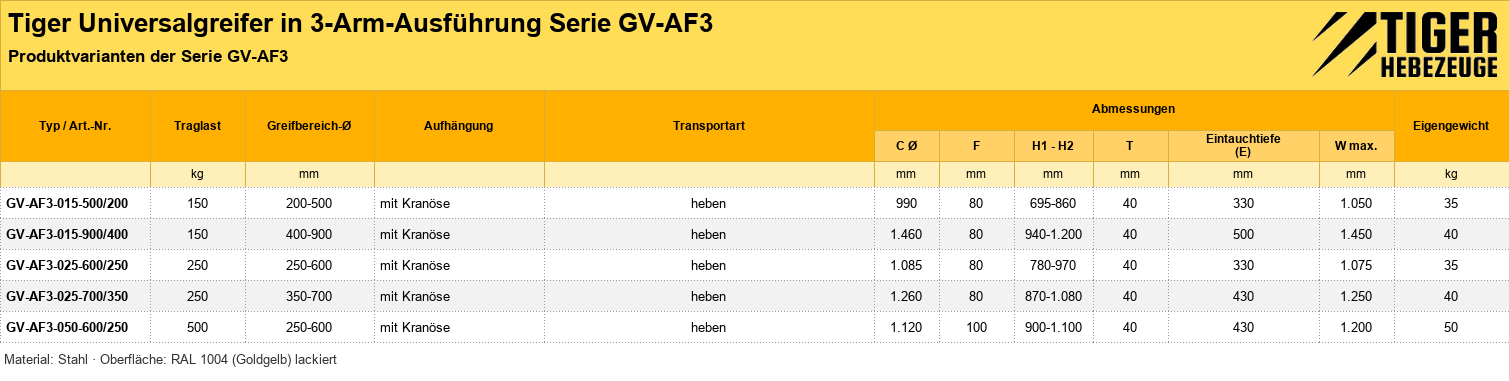Click the Tiger Hebezeuge logo
This screenshot has width=1509, height=381.
1404,46
